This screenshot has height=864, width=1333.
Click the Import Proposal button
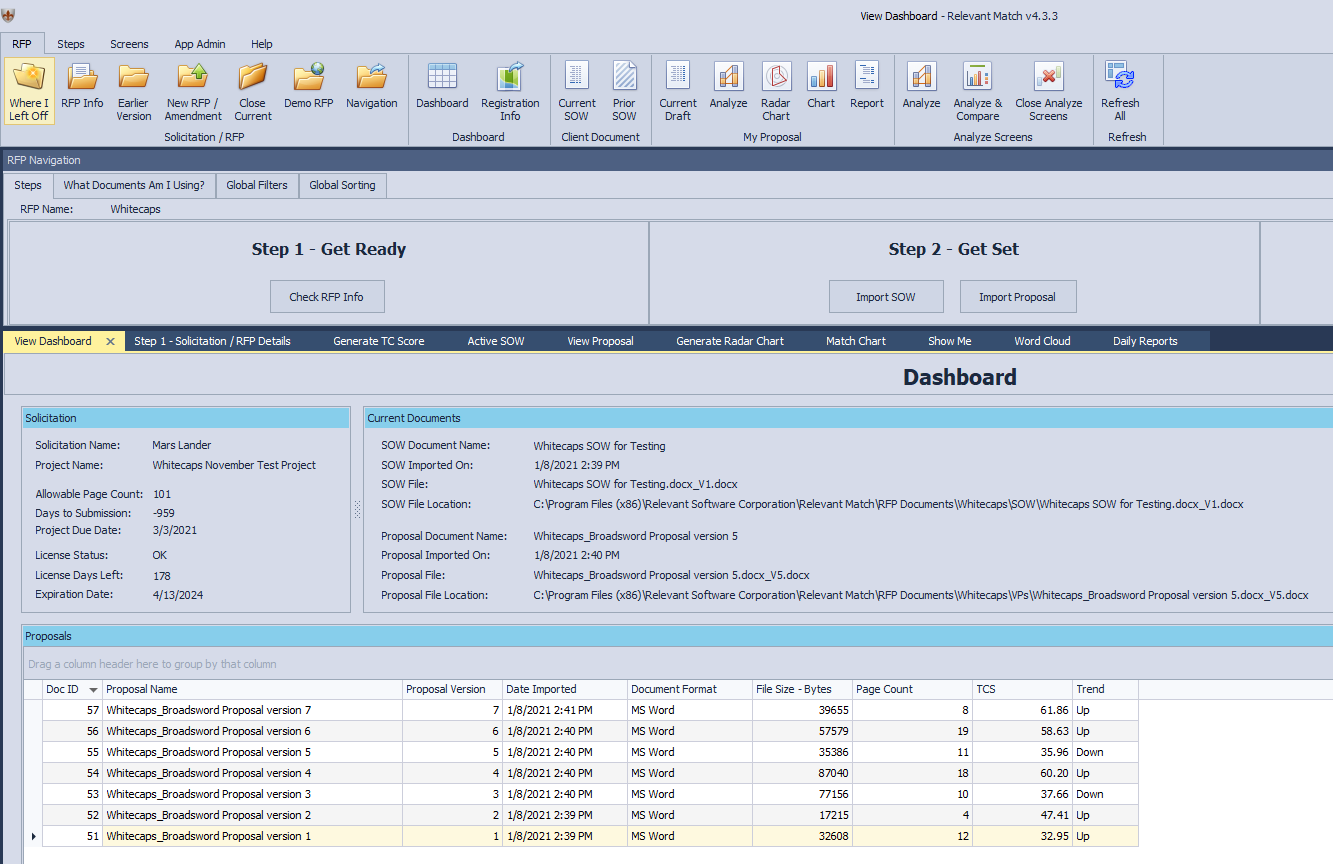click(x=1017, y=297)
